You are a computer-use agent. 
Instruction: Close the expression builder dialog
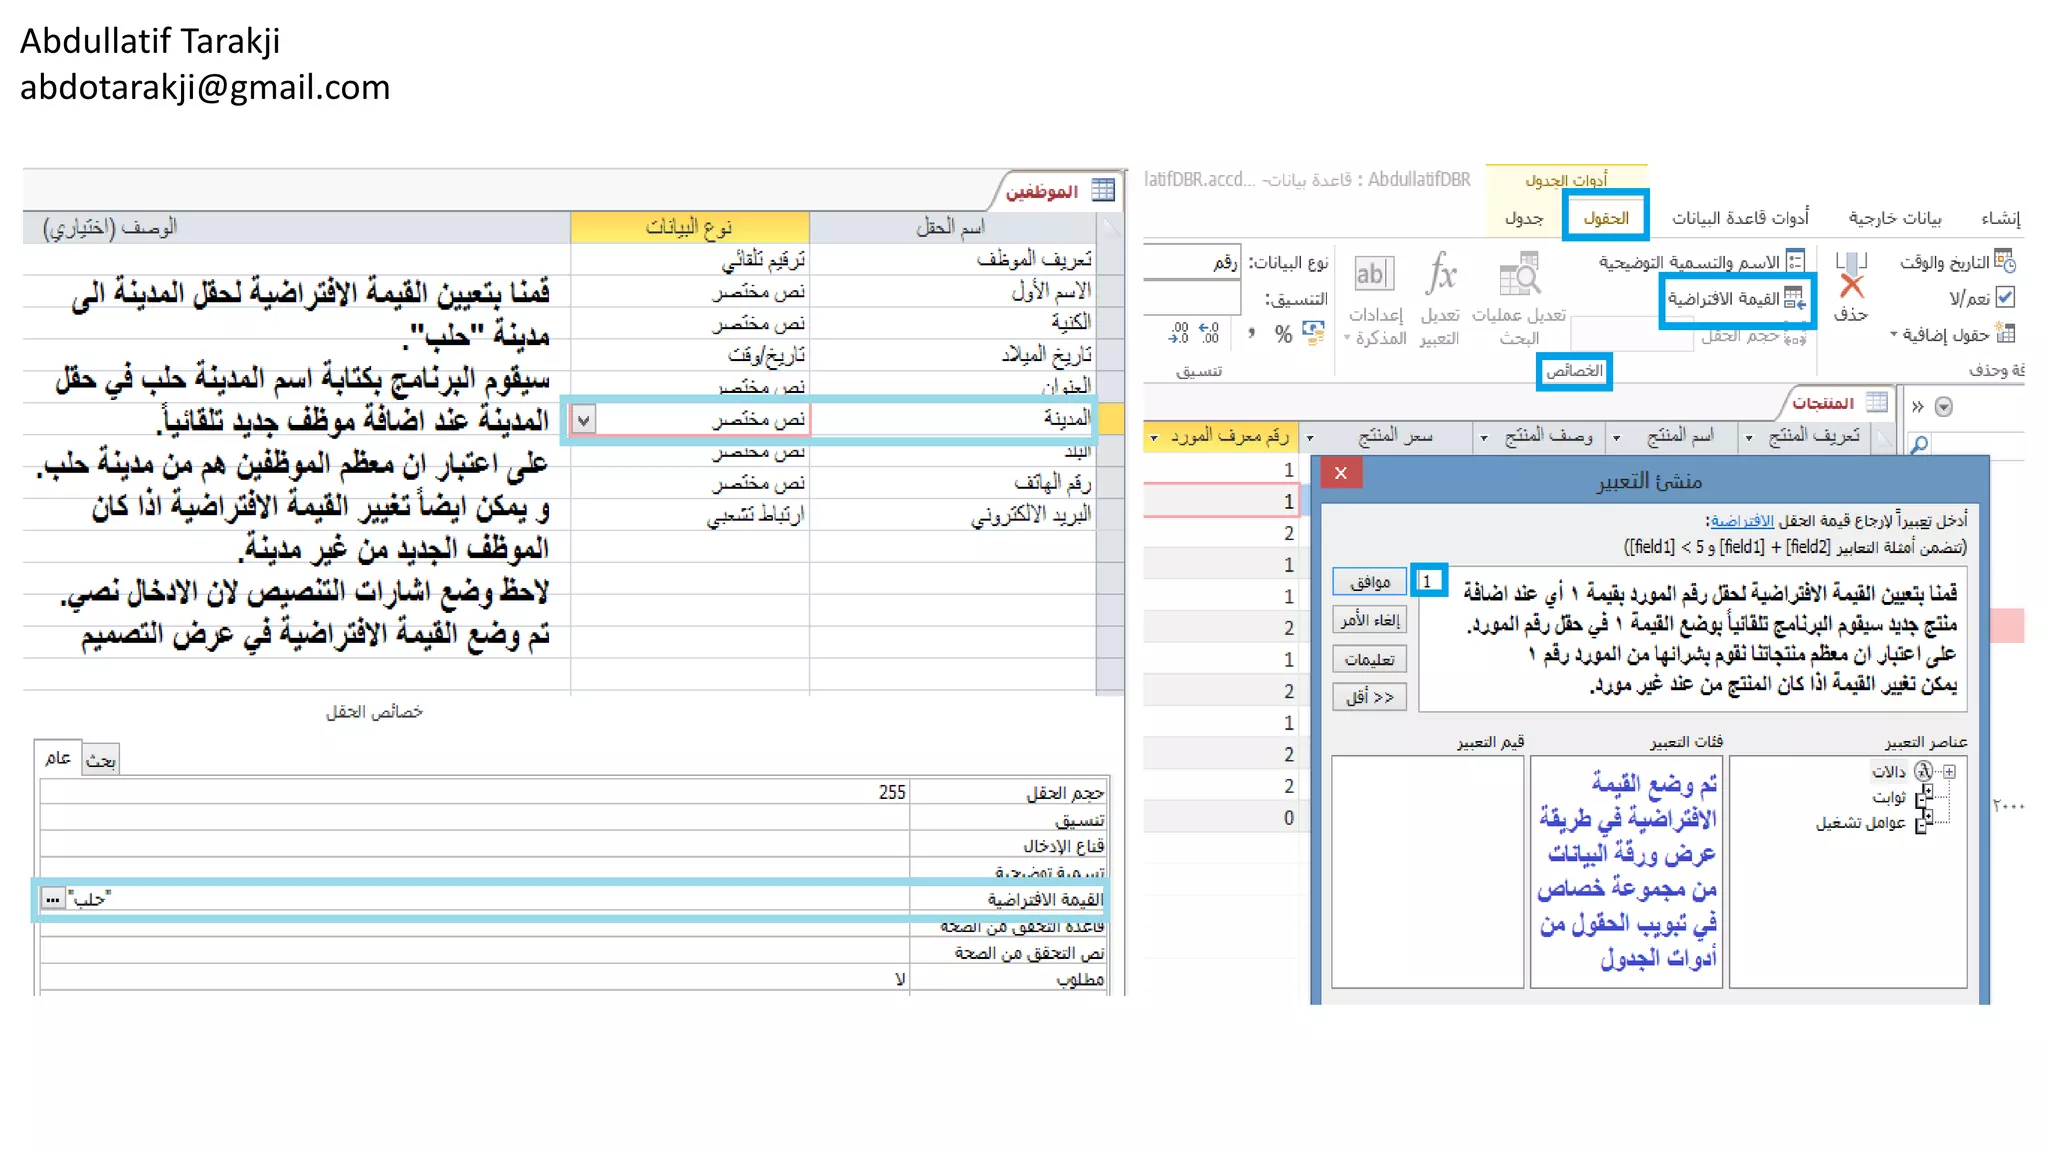[x=1341, y=473]
